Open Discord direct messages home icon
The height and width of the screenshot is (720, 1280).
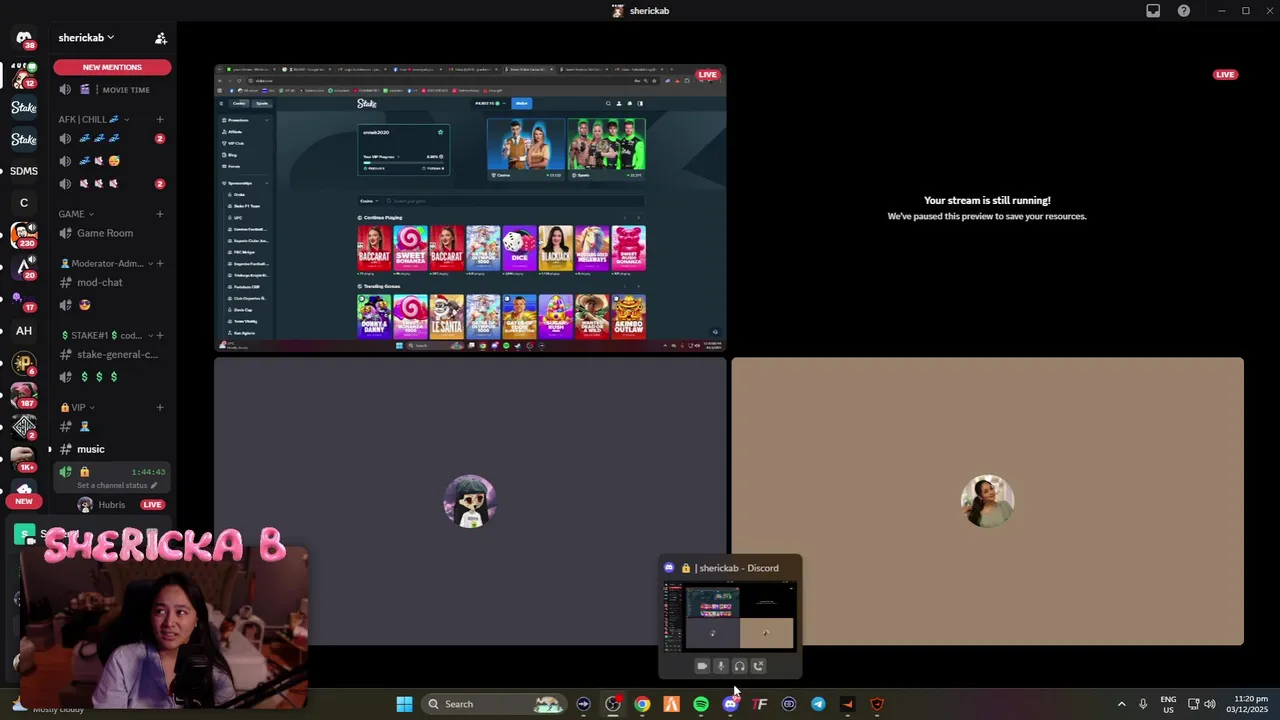tap(24, 39)
